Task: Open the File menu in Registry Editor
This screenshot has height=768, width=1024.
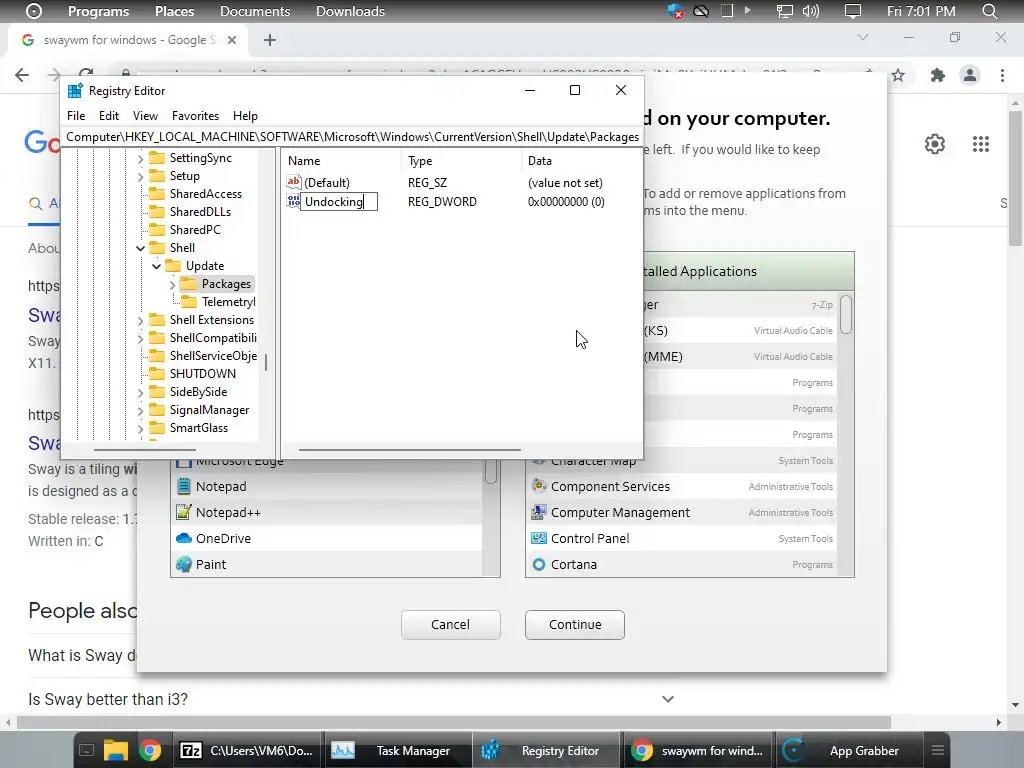Action: [x=76, y=116]
